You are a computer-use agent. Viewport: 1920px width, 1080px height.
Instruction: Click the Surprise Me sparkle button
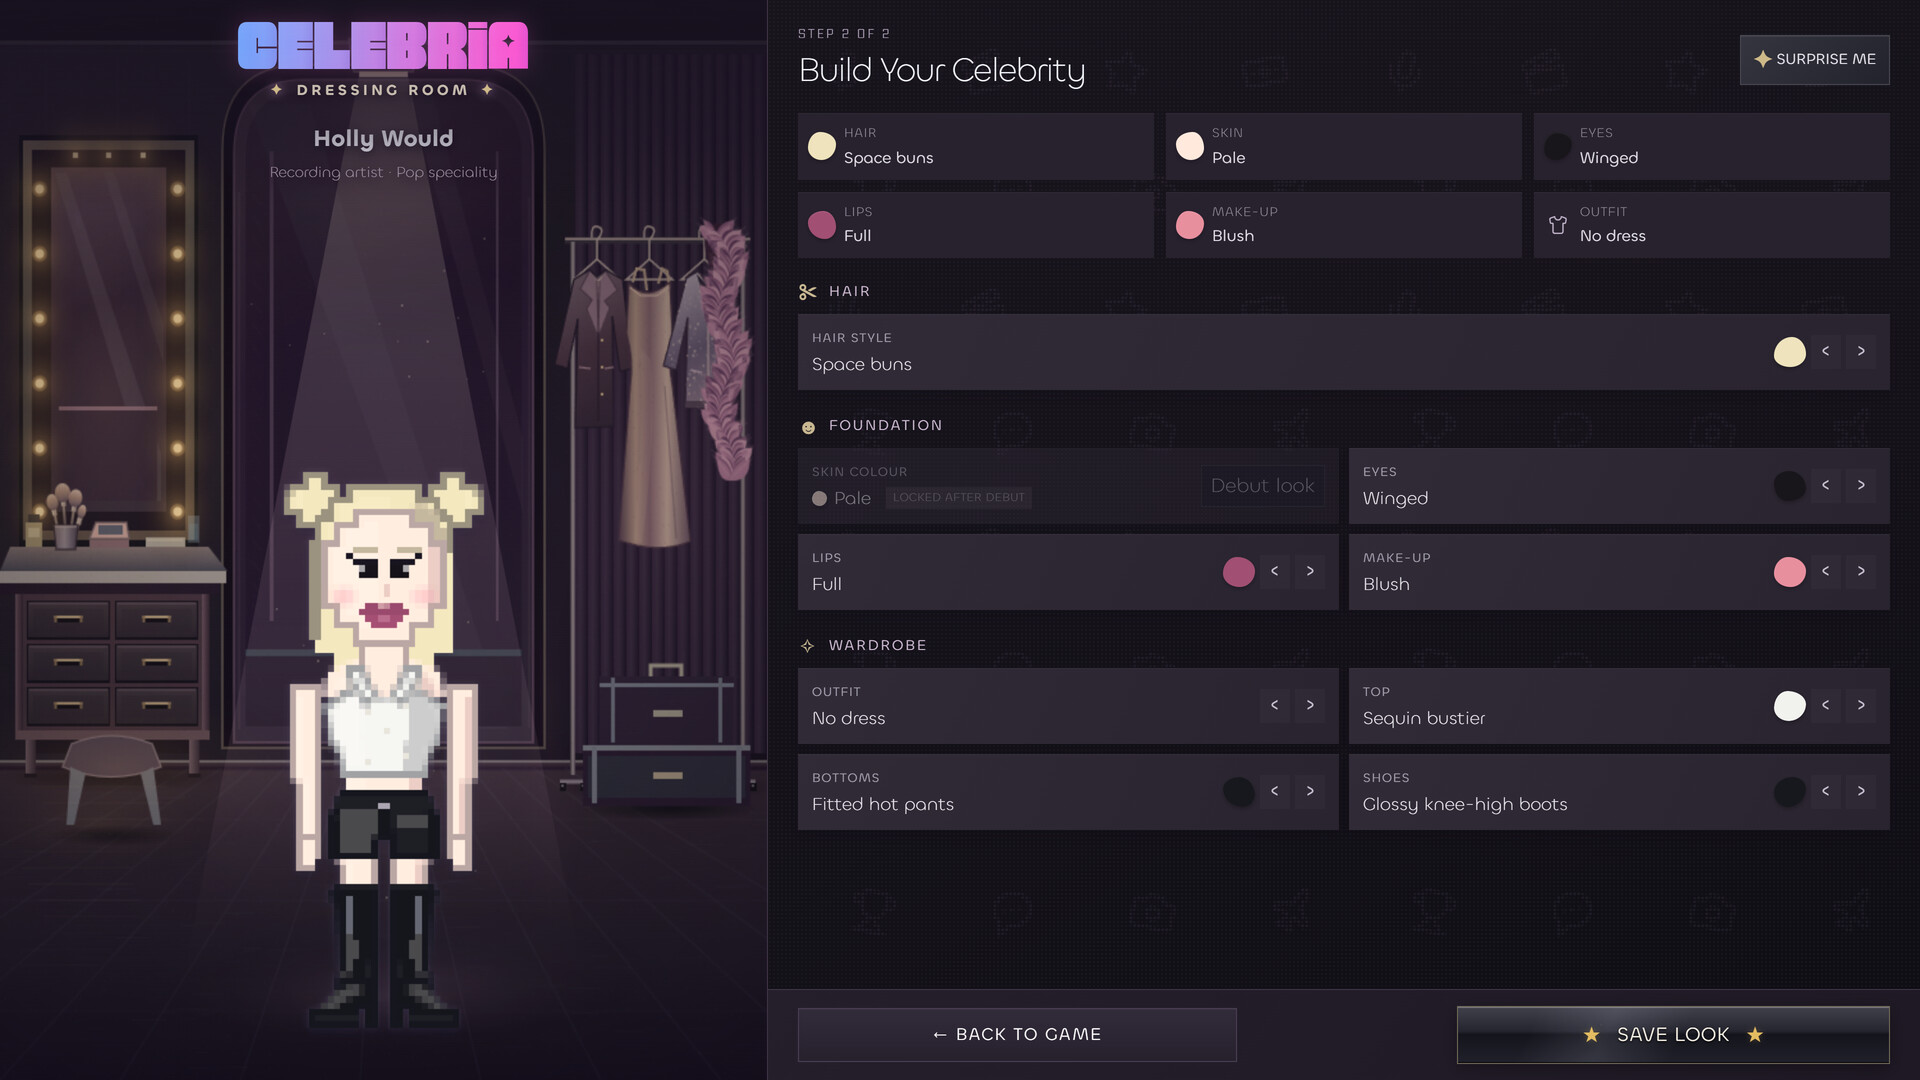(1814, 60)
